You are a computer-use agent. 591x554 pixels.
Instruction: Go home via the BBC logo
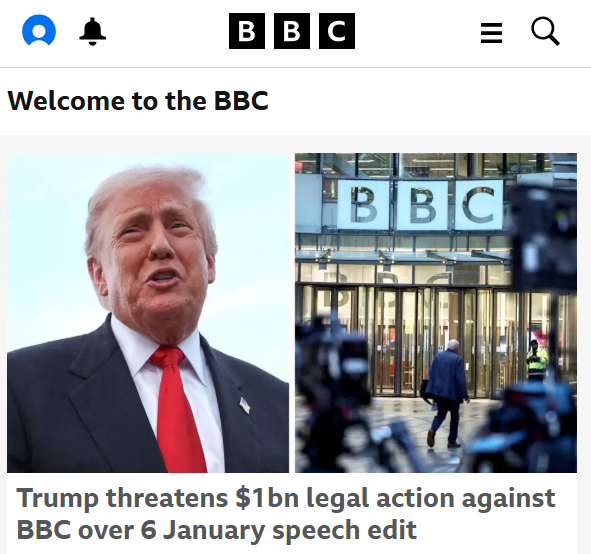[292, 31]
